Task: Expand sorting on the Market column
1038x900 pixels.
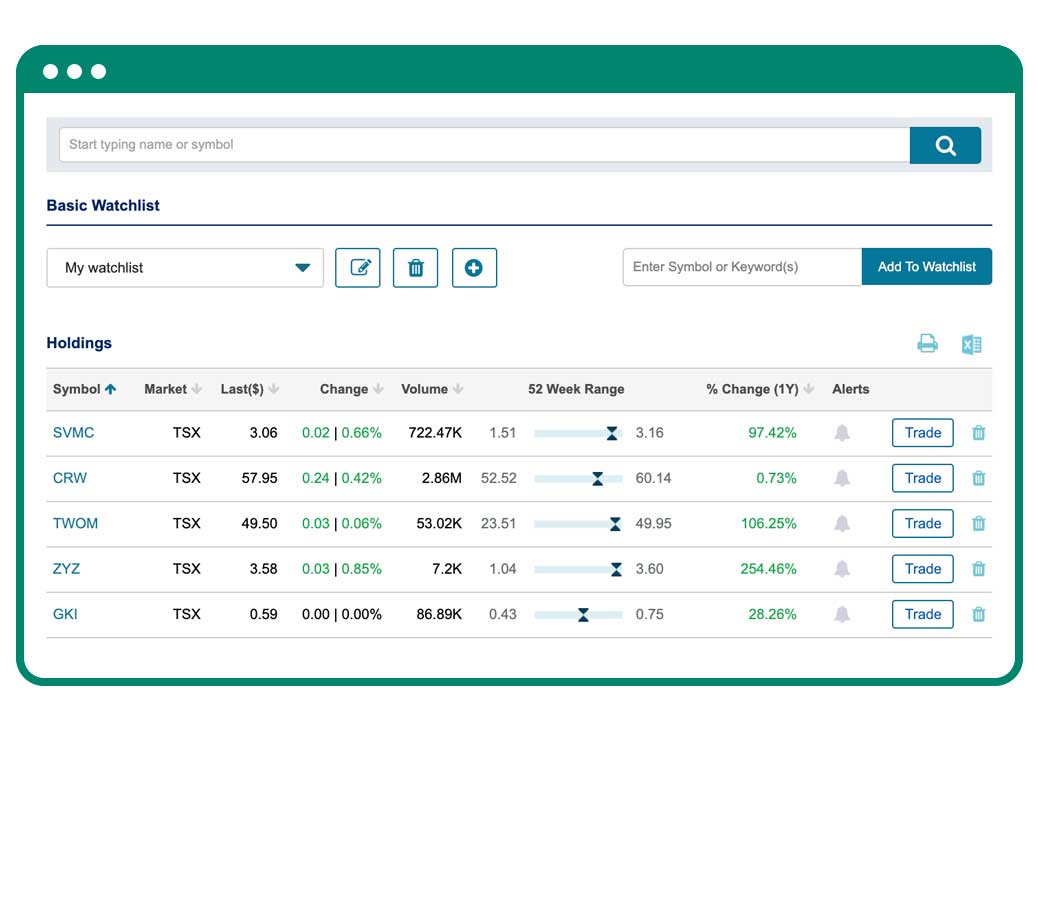Action: point(198,389)
